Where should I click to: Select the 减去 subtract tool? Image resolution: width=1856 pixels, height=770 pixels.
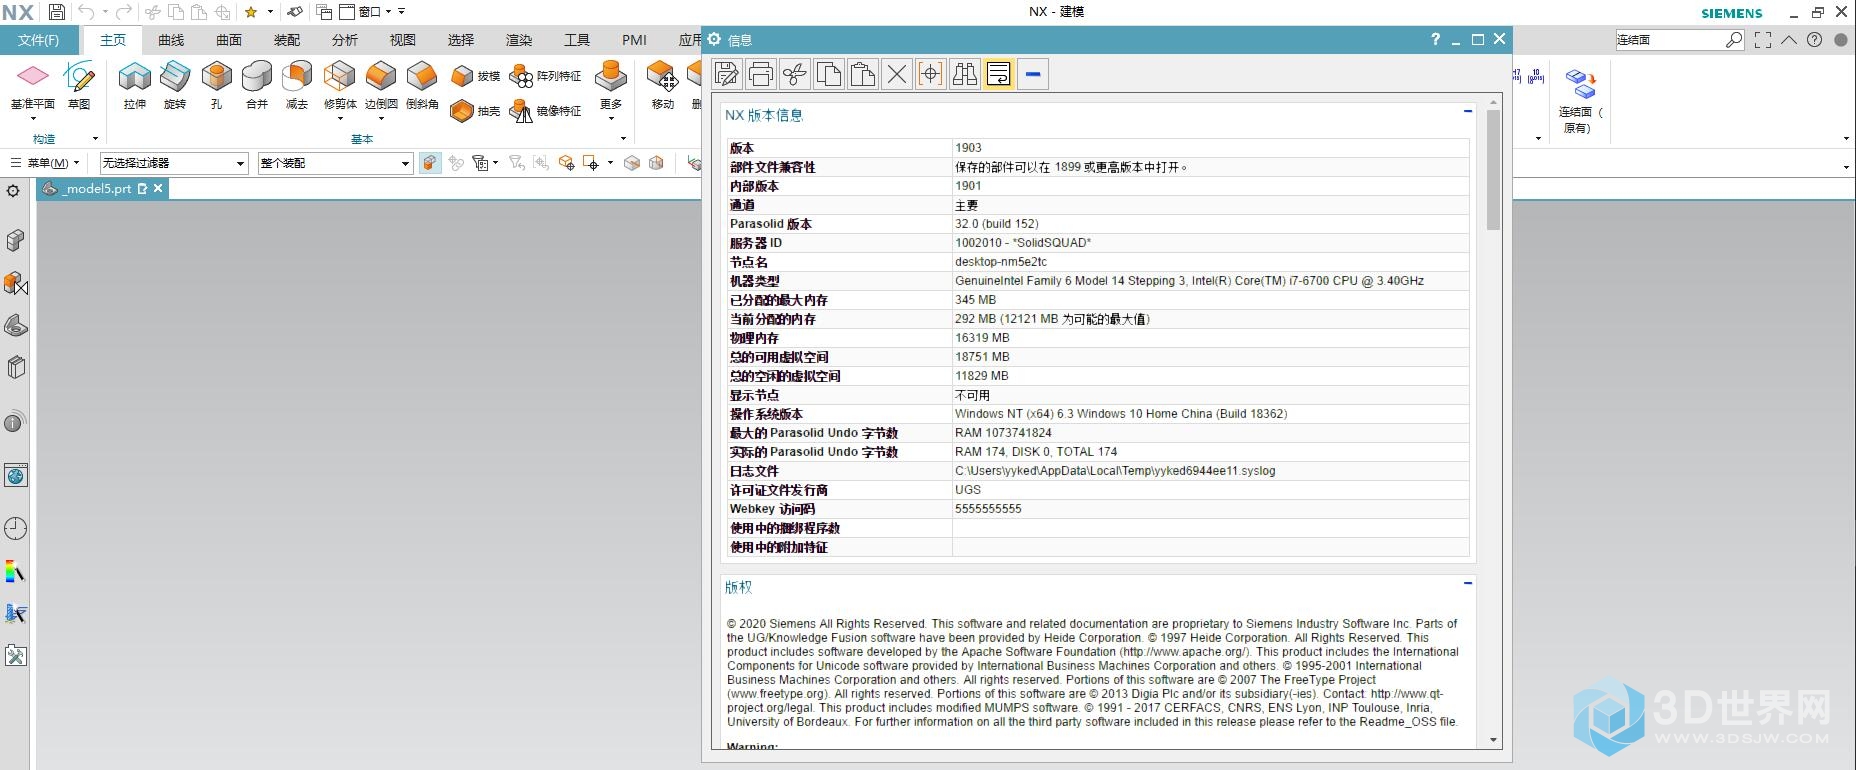click(297, 86)
